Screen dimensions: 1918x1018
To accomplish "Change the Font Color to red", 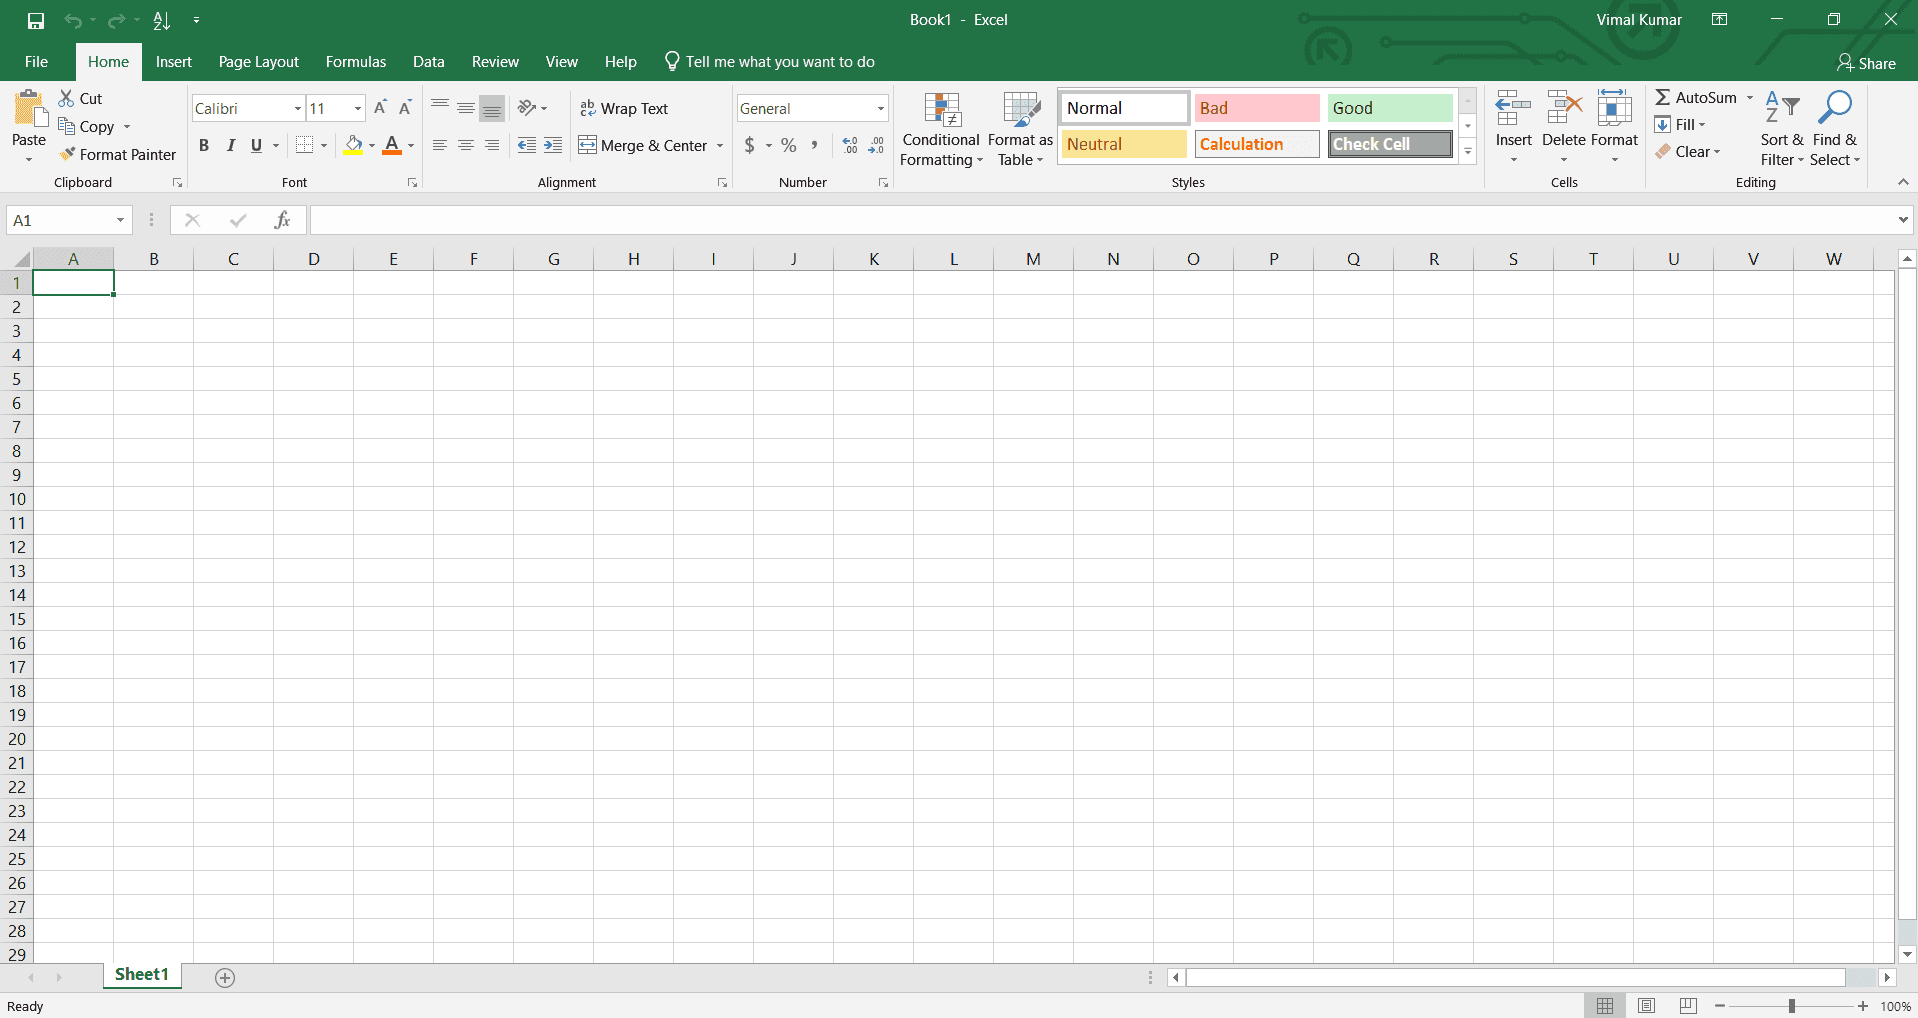I will click(x=391, y=145).
